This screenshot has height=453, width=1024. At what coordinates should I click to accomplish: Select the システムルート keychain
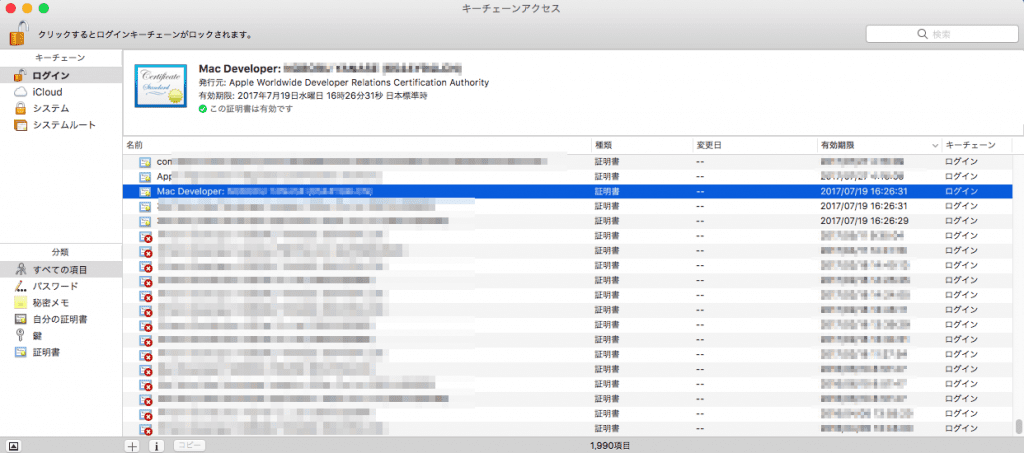64,124
